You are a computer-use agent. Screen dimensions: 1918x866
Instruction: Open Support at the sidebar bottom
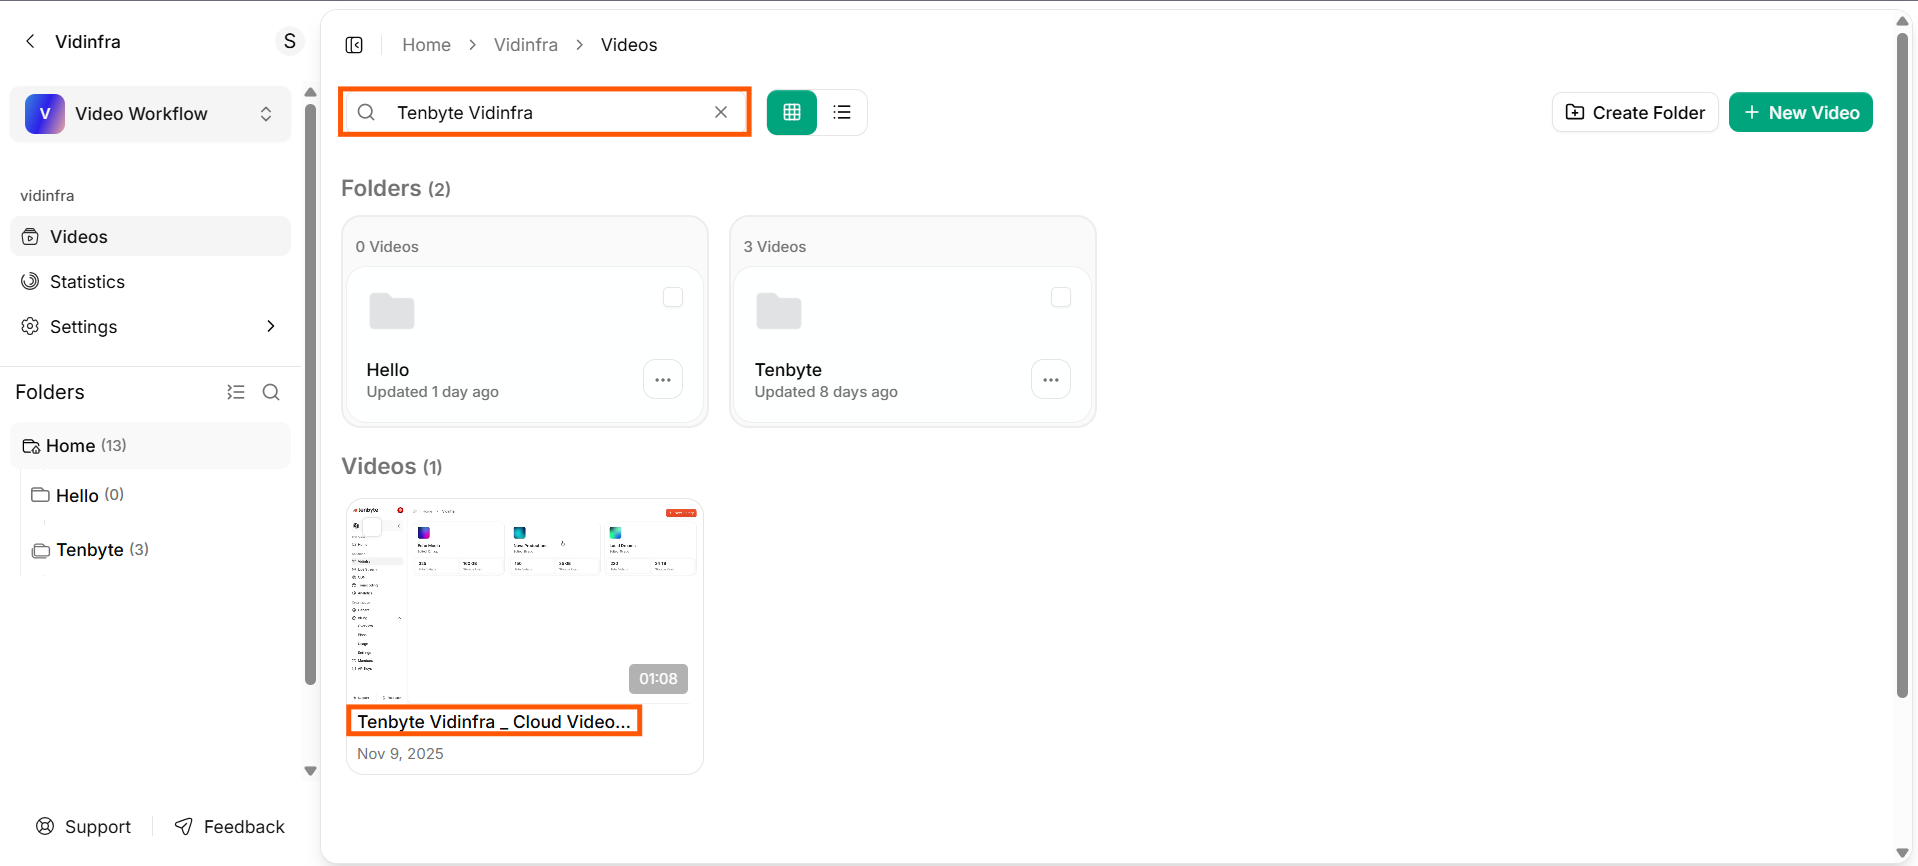(84, 827)
